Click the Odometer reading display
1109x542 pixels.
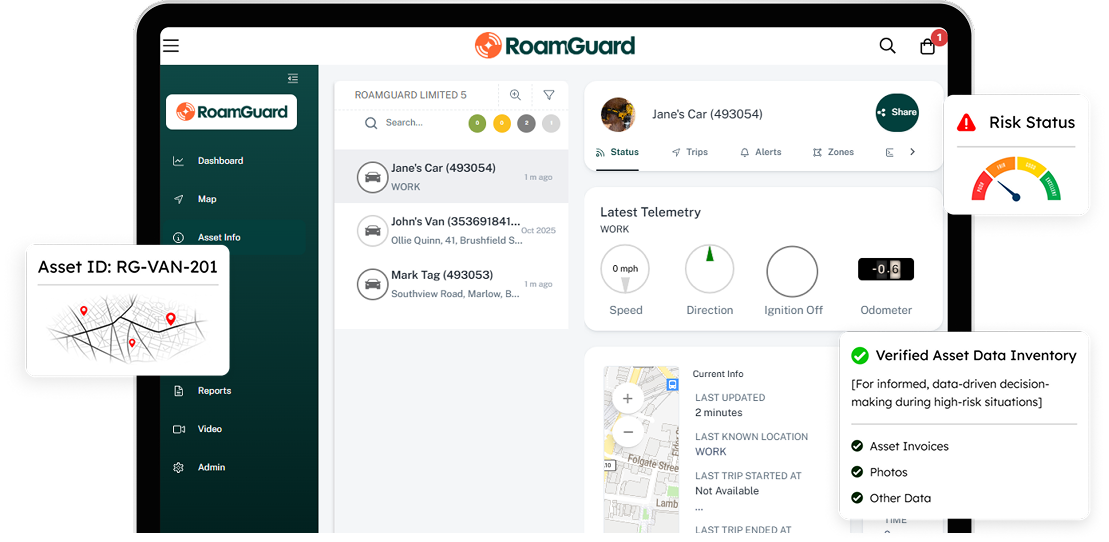click(886, 269)
